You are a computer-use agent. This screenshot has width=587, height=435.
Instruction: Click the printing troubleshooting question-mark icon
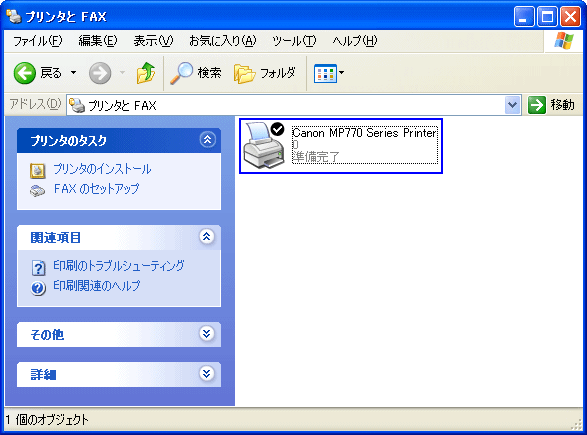point(38,268)
